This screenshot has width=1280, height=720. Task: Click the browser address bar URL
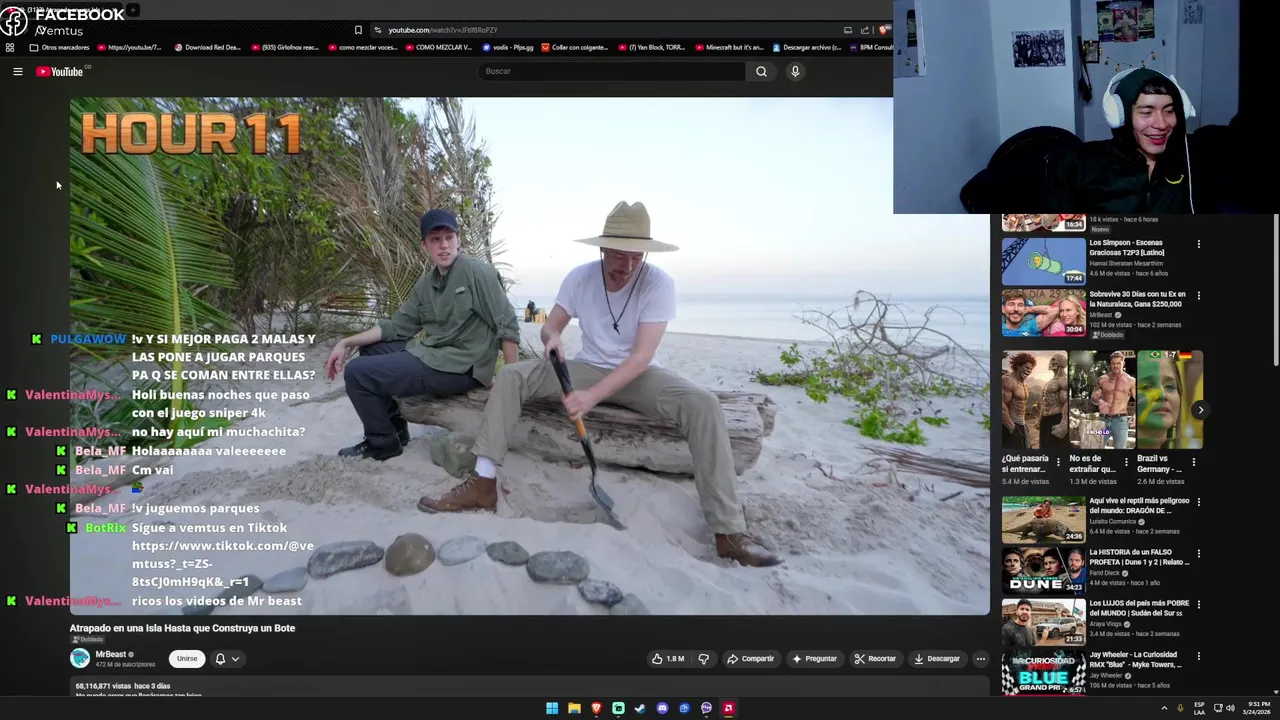pyautogui.click(x=442, y=30)
